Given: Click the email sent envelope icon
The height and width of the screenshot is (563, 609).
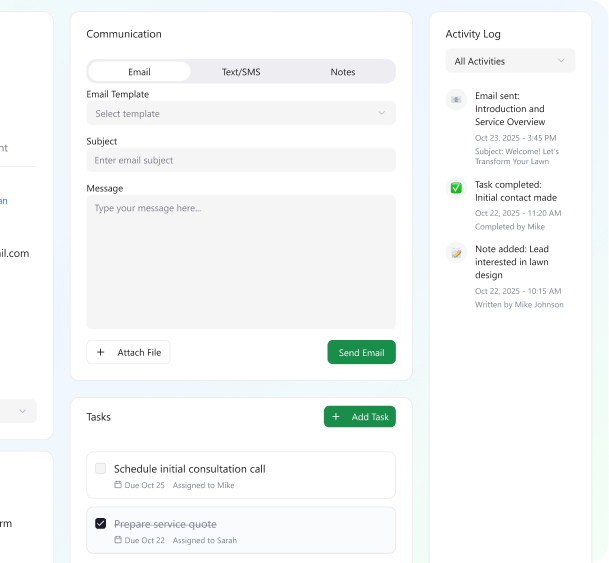Looking at the screenshot, I should coord(456,100).
